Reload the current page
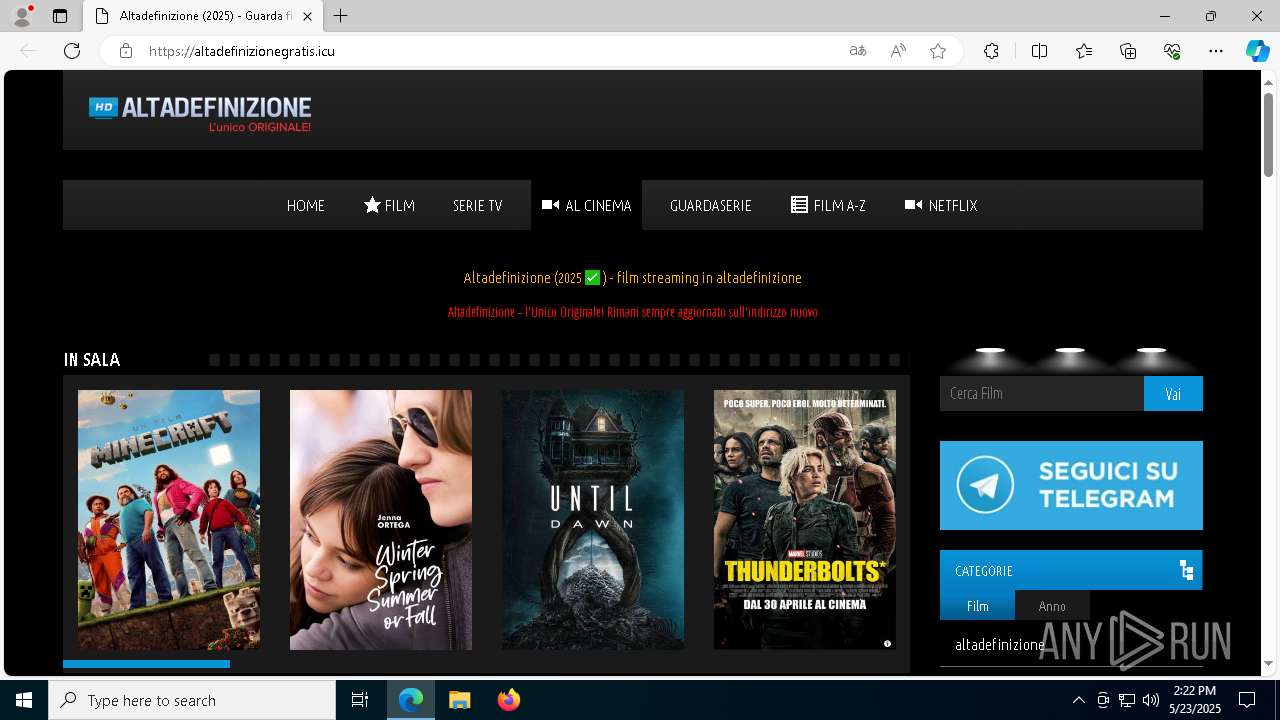Viewport: 1280px width, 720px height. click(x=72, y=51)
